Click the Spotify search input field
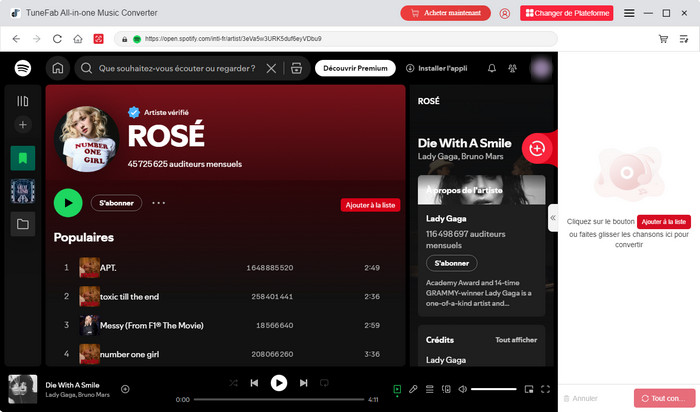Image resolution: width=700 pixels, height=412 pixels. (x=178, y=69)
